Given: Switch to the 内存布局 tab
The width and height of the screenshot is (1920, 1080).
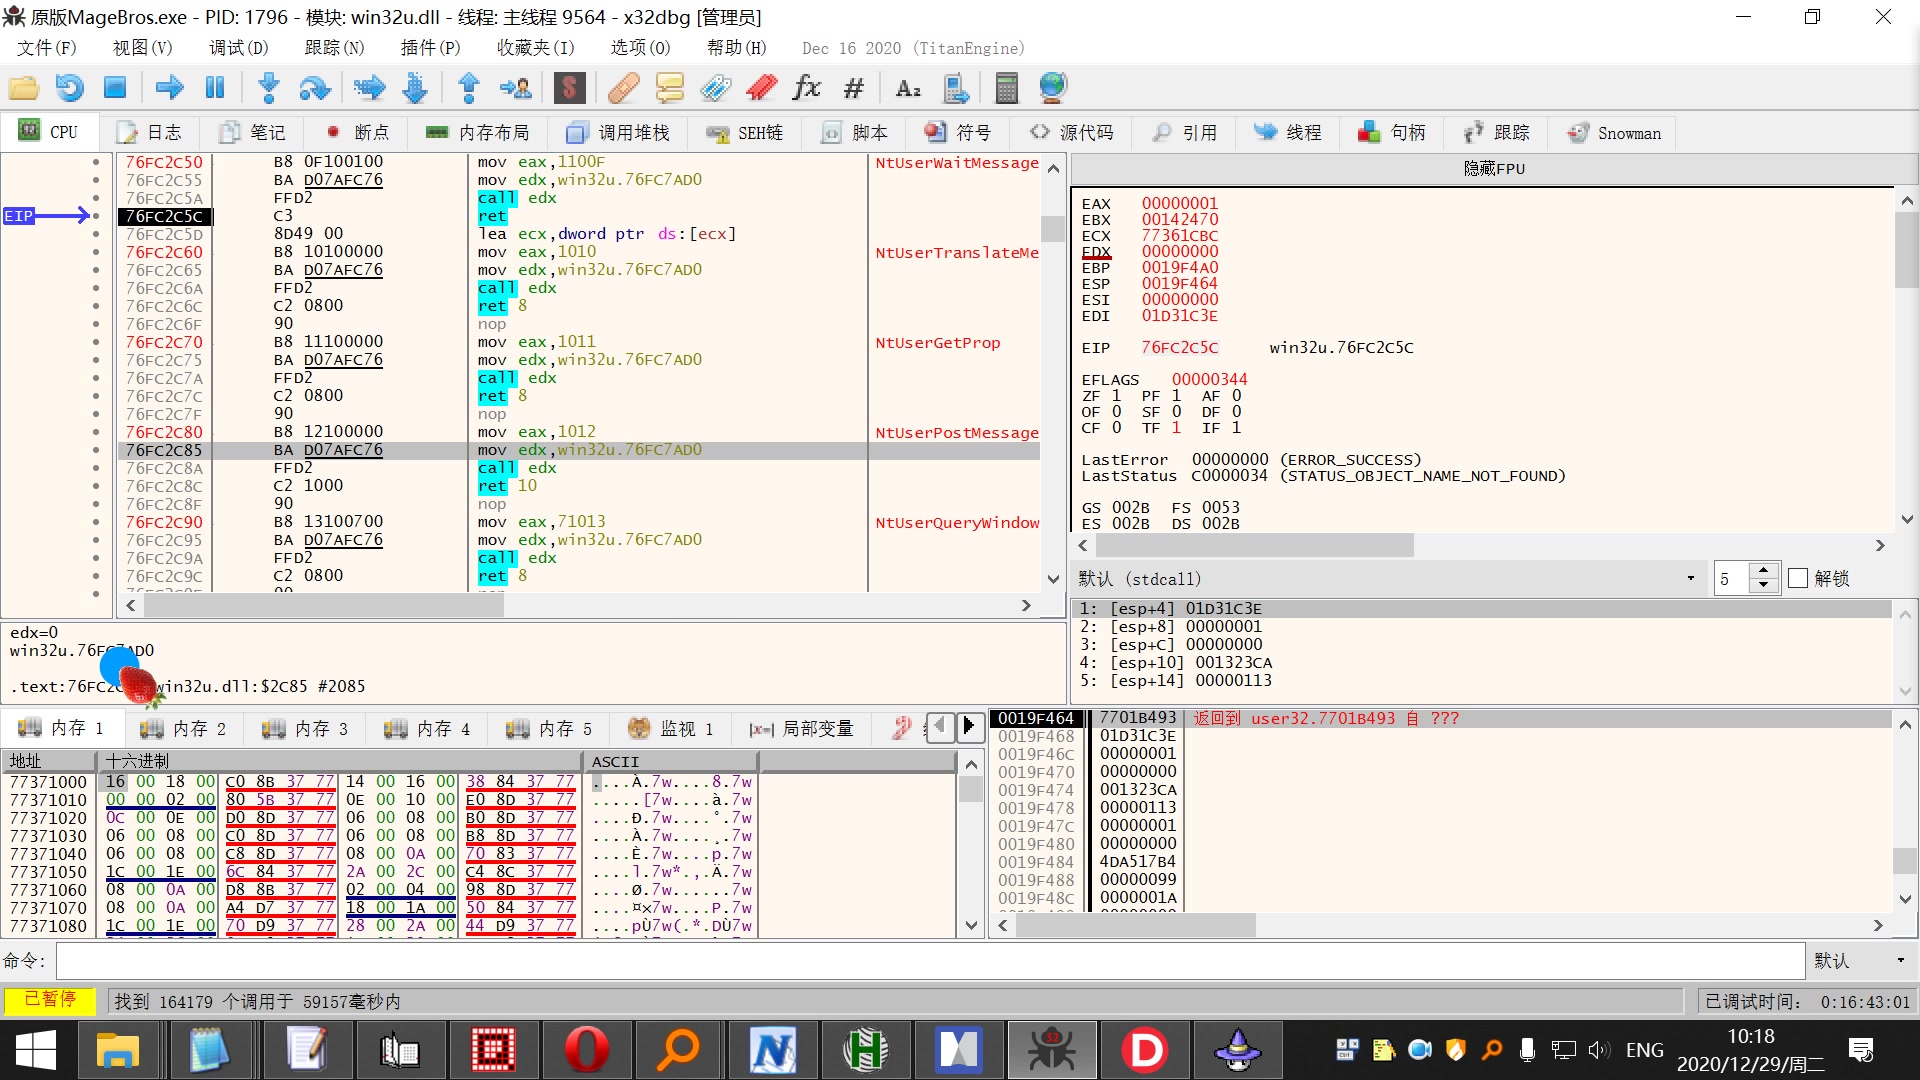Looking at the screenshot, I should click(x=477, y=133).
